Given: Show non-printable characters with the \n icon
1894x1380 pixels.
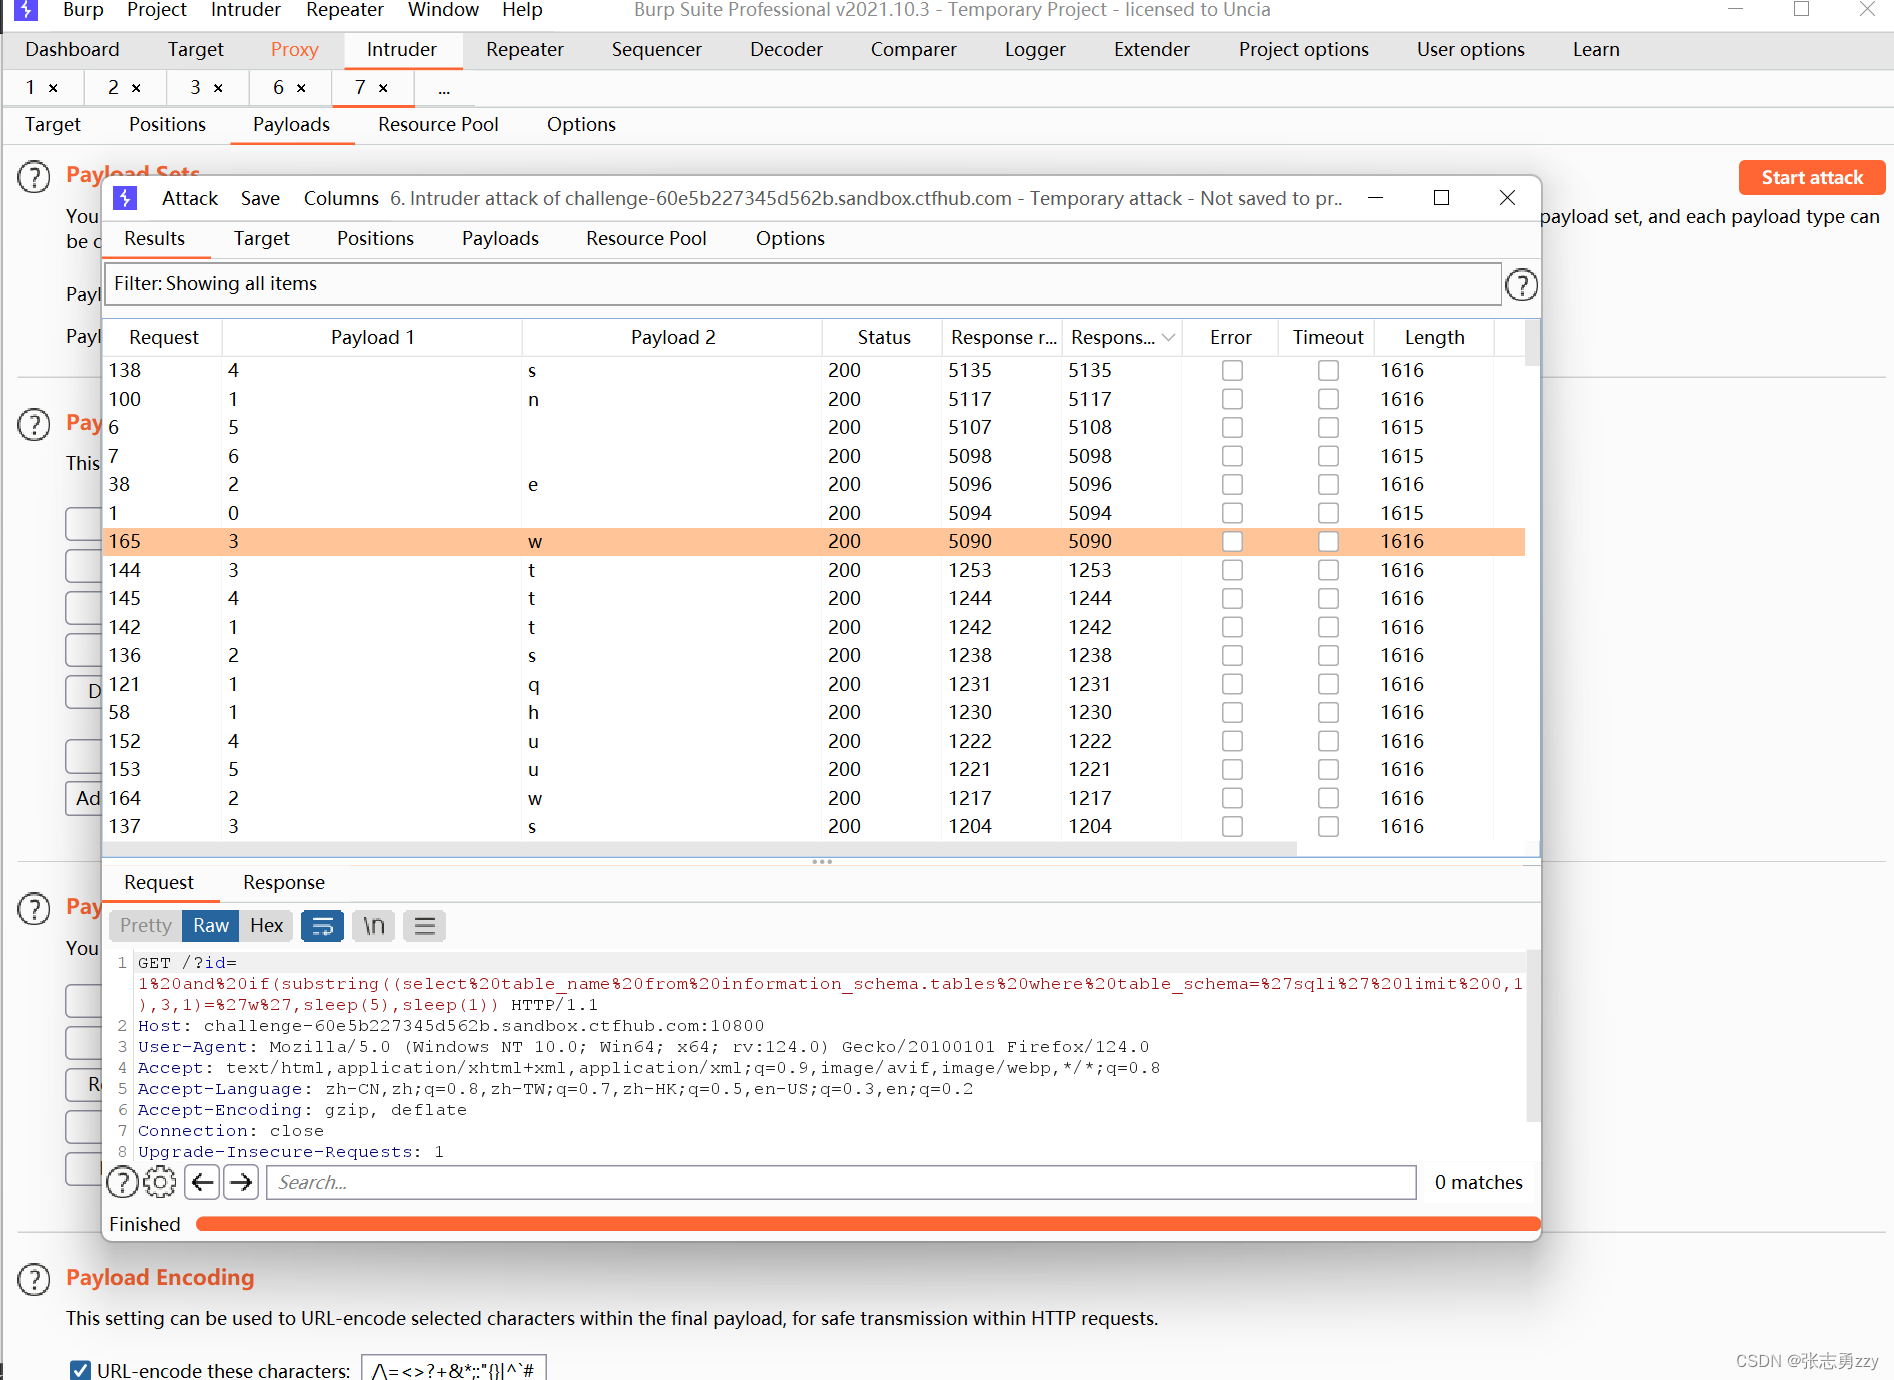Looking at the screenshot, I should pos(372,925).
